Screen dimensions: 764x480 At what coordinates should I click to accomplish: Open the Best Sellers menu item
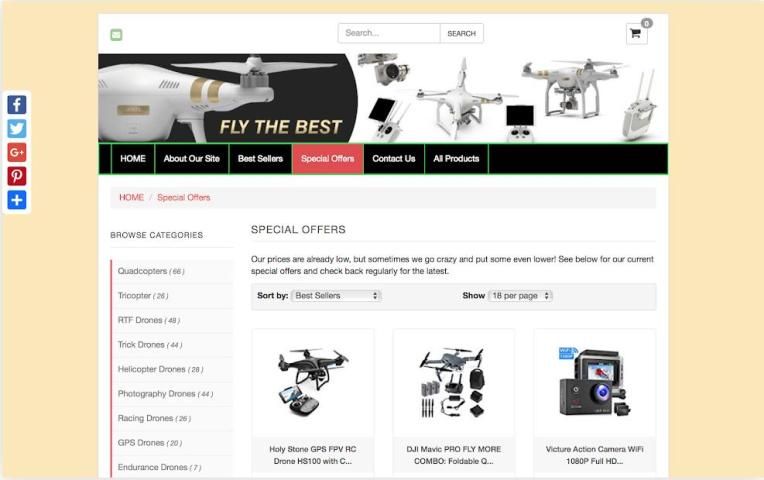260,159
